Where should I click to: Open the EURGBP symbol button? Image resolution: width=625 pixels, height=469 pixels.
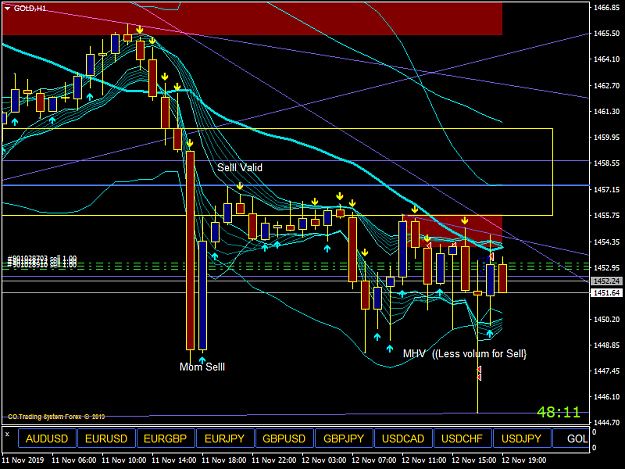[165, 438]
